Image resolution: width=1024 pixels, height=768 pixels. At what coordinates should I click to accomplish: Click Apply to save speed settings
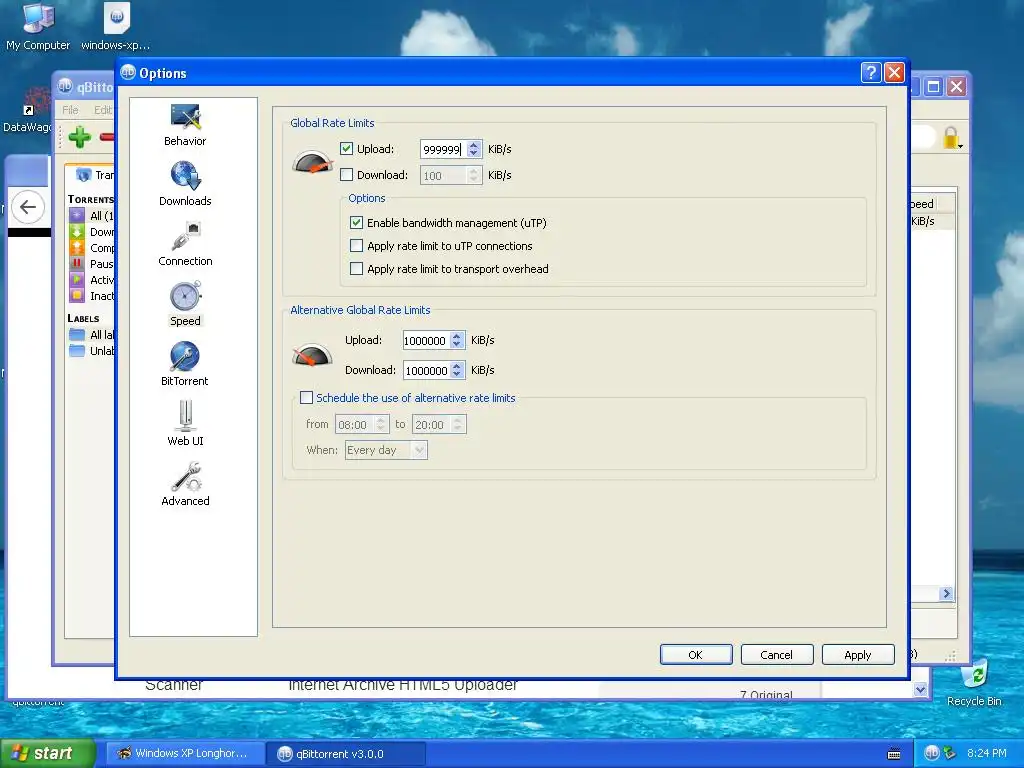pos(857,654)
